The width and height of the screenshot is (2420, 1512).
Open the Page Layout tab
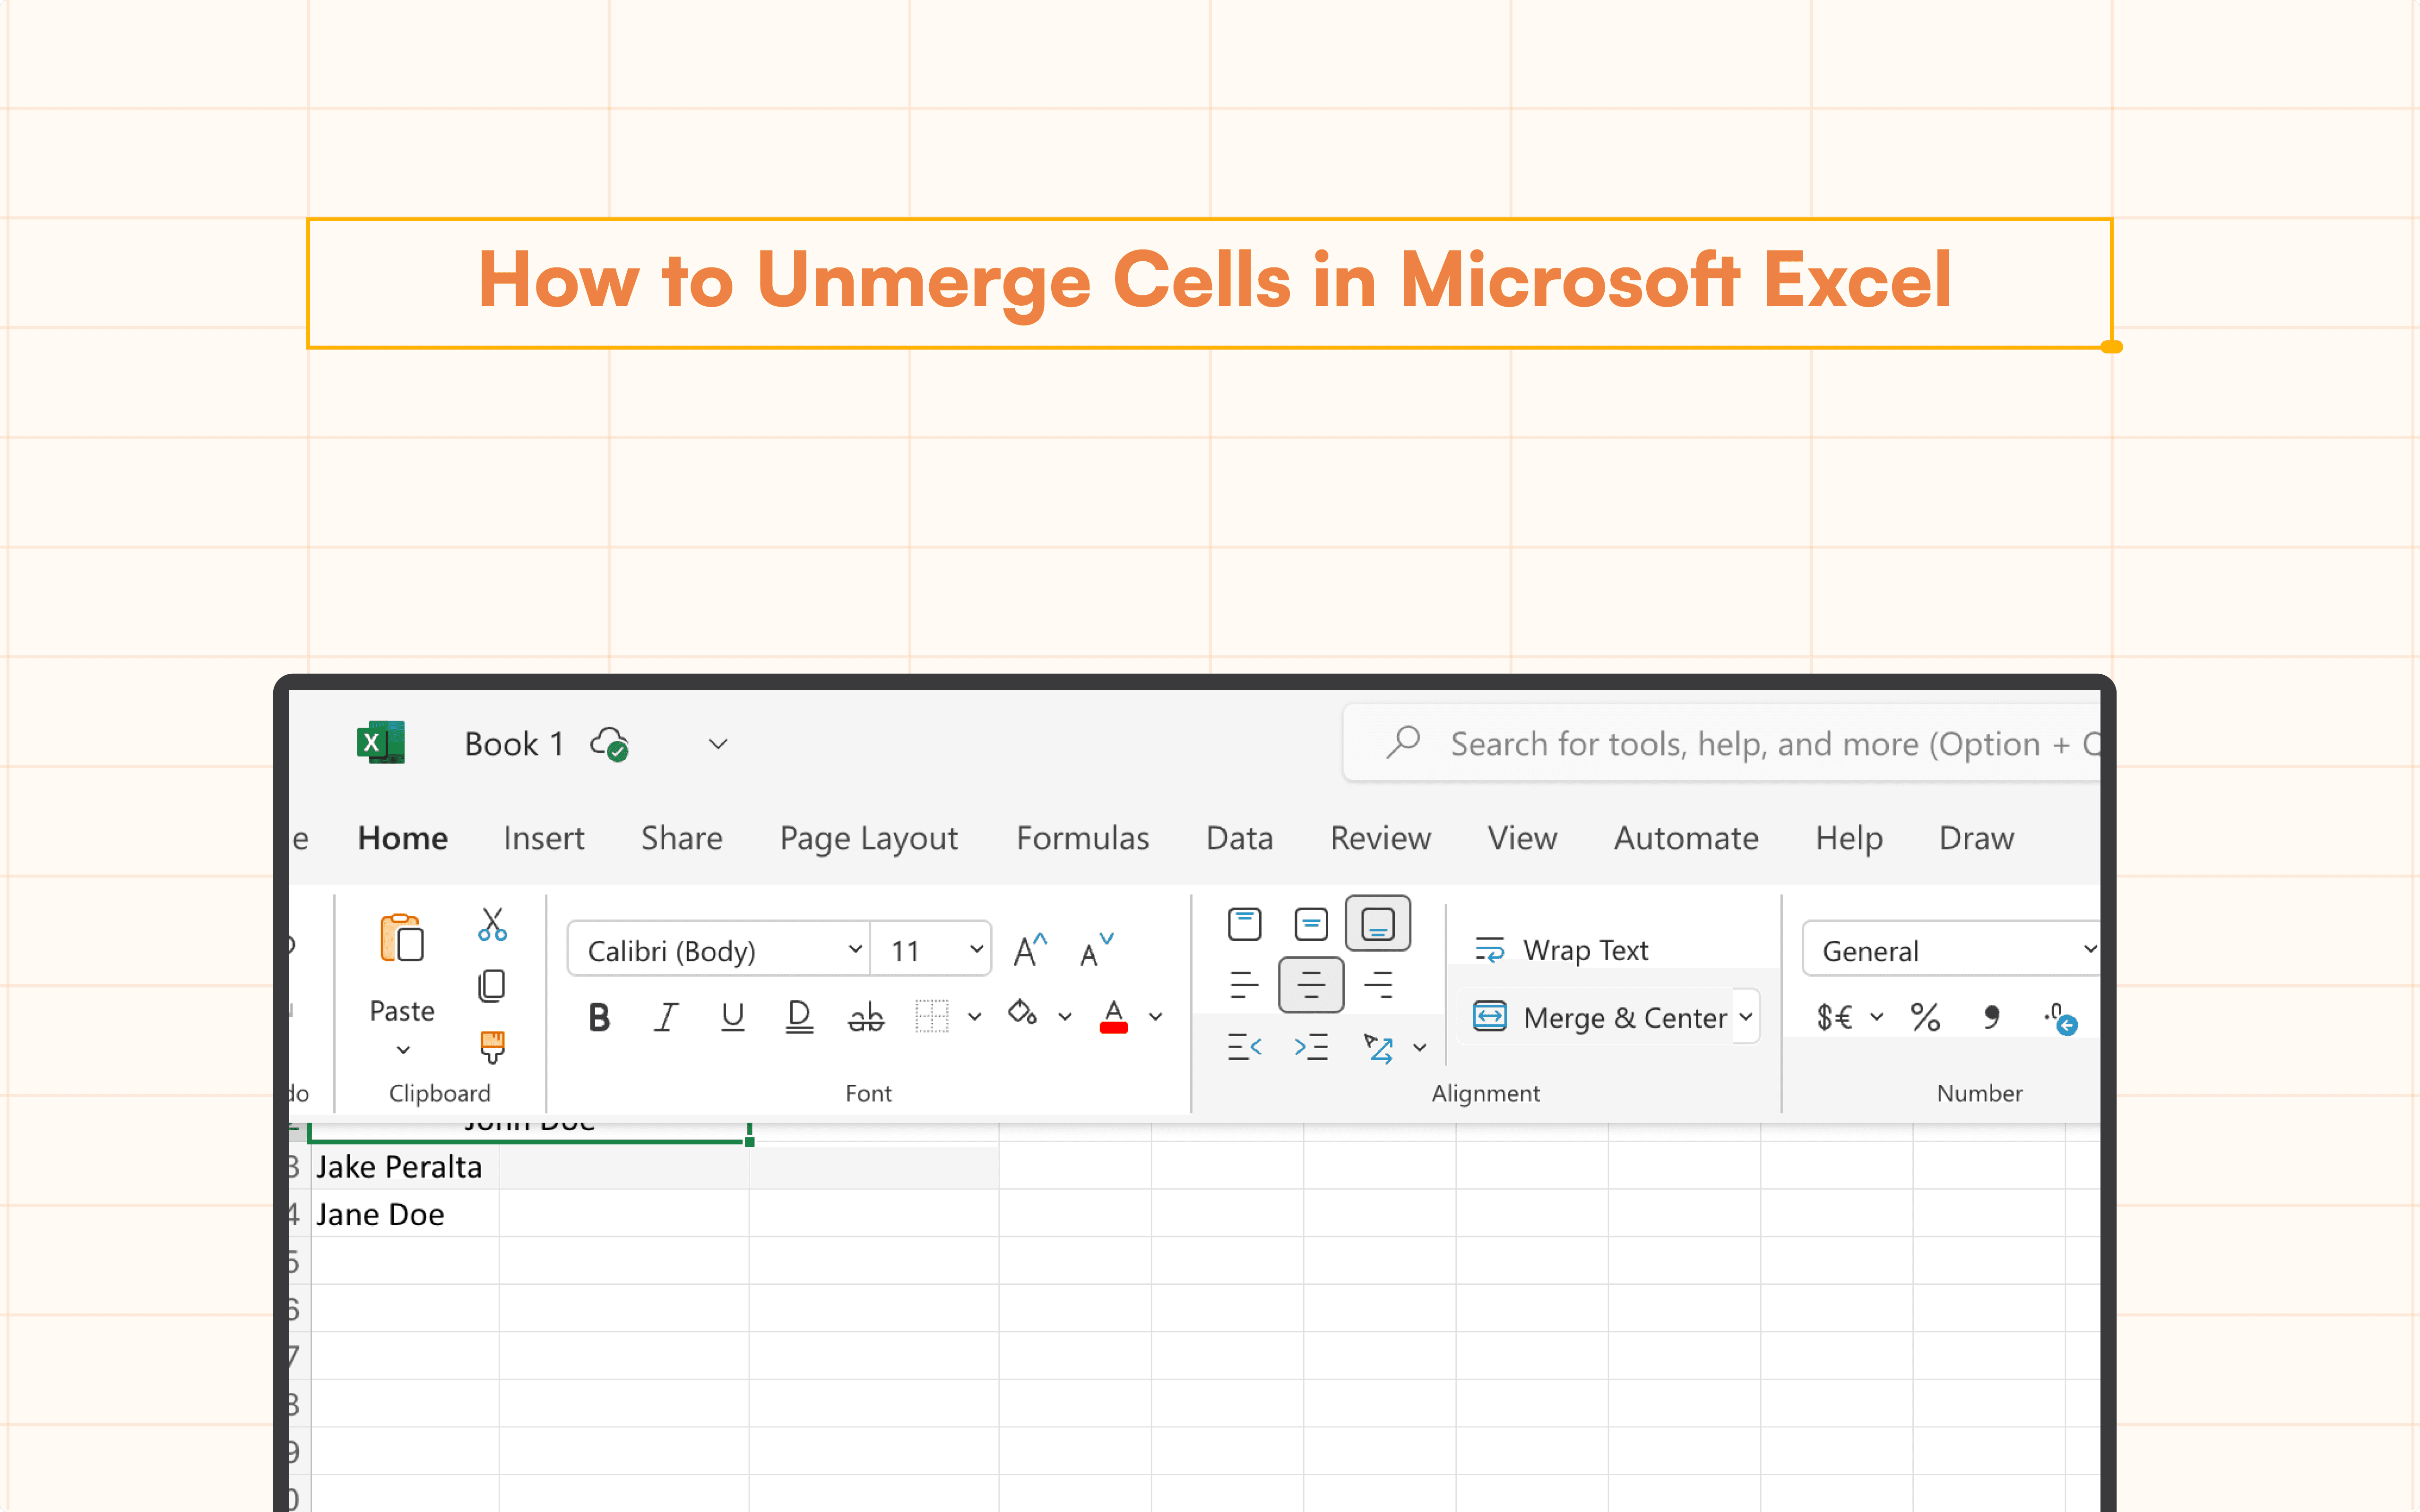click(869, 839)
